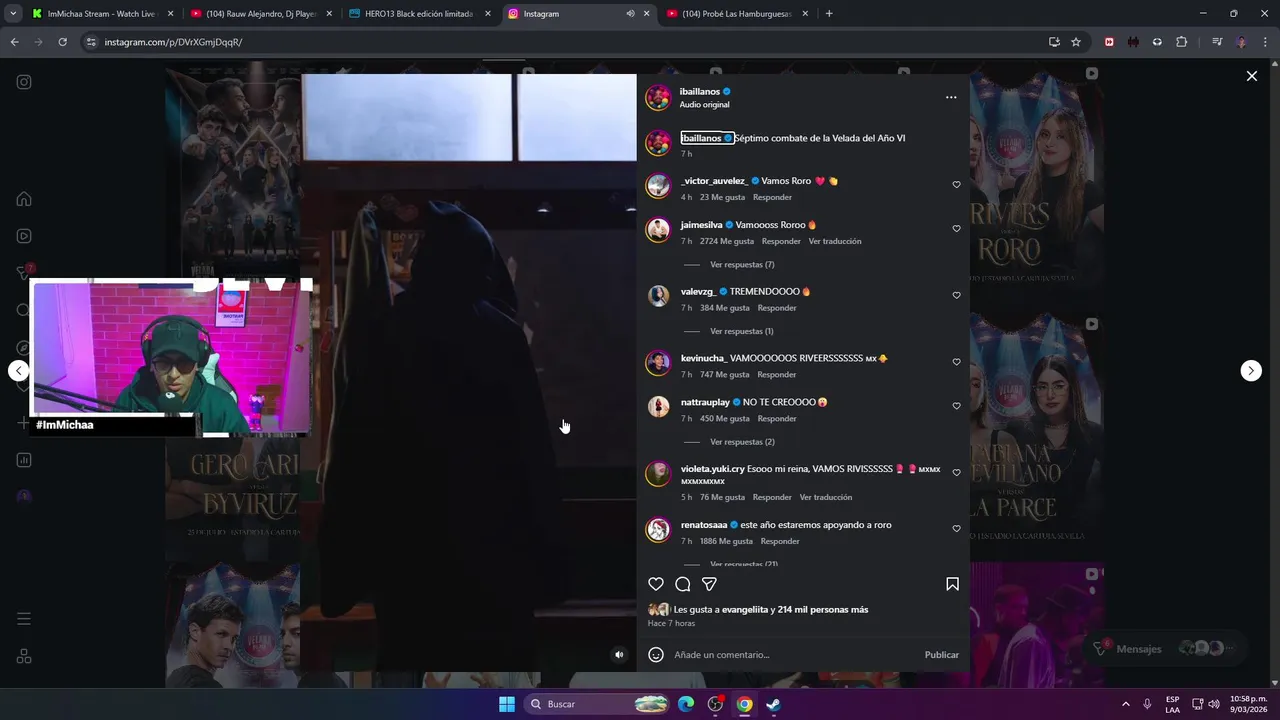Expand renatosaaa's 21 replies

pyautogui.click(x=744, y=564)
